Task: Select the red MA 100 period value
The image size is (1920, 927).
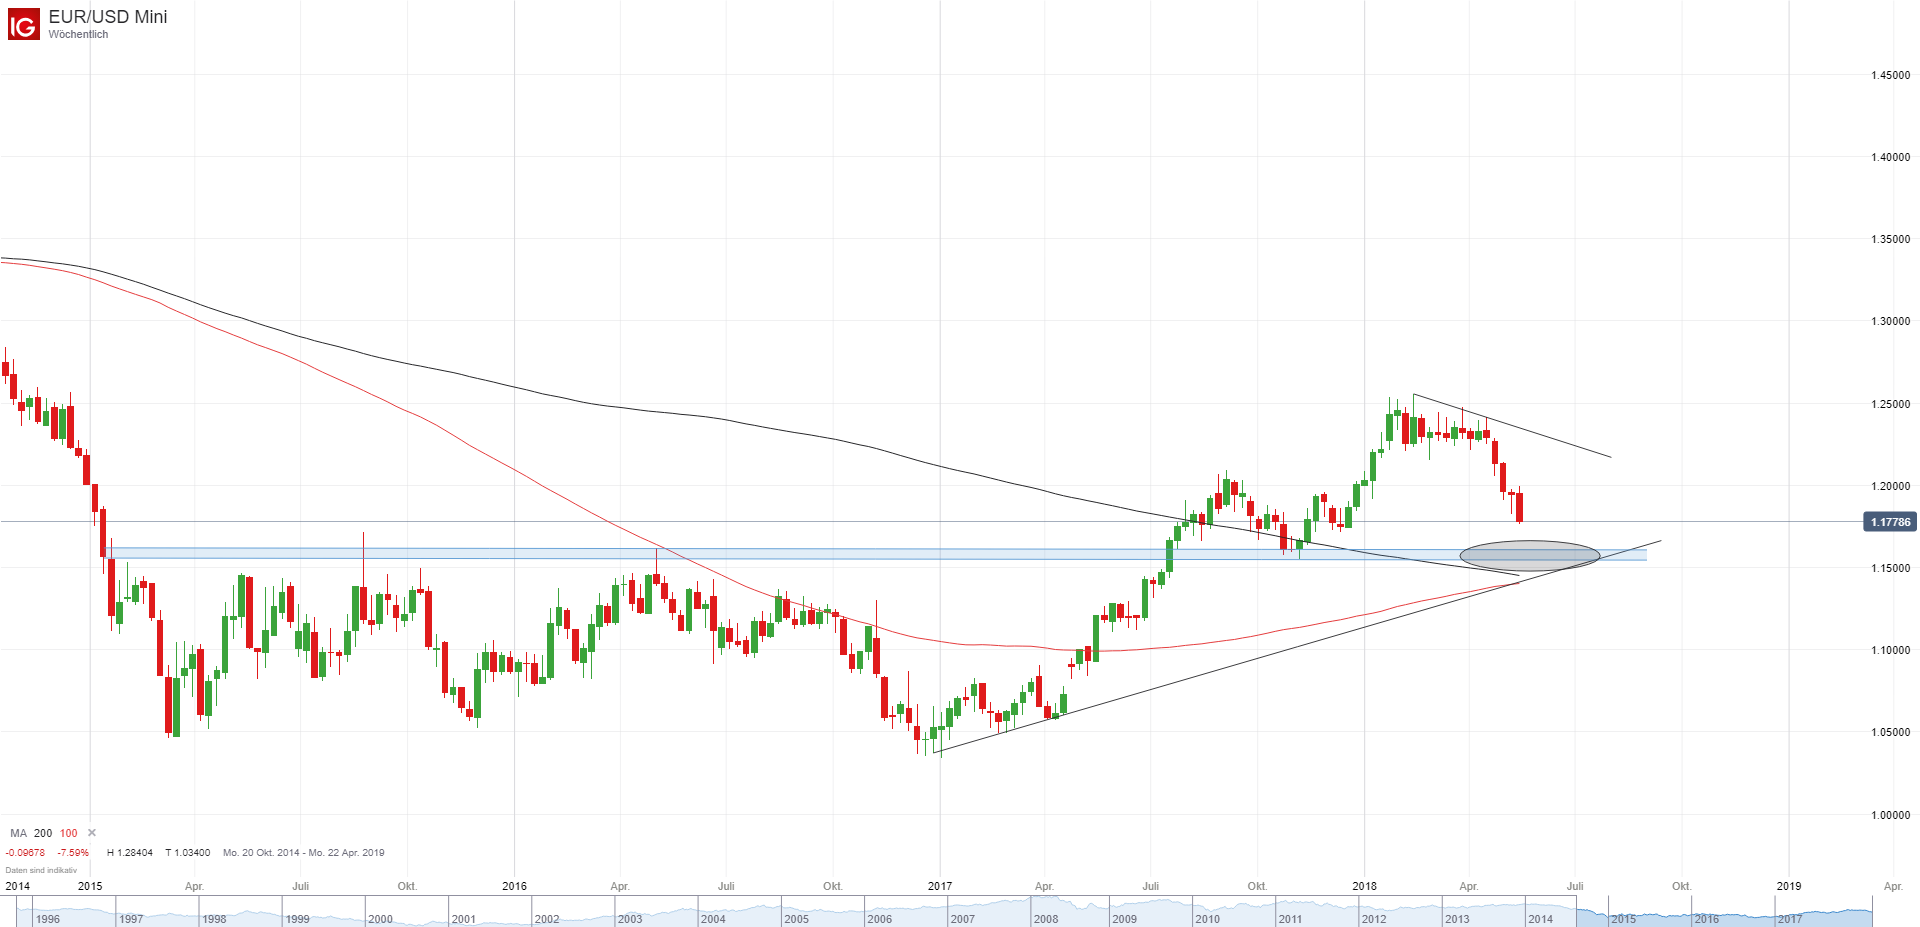Action: click(x=68, y=833)
